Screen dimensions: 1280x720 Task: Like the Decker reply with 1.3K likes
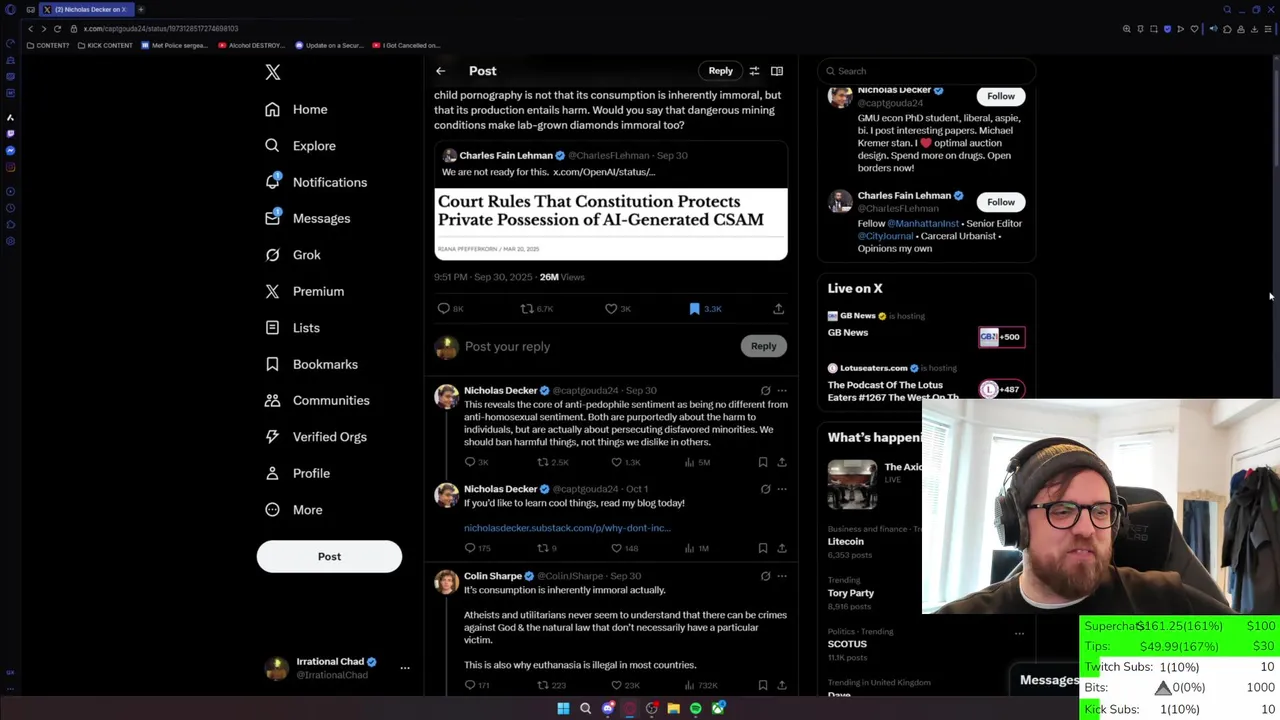click(626, 462)
